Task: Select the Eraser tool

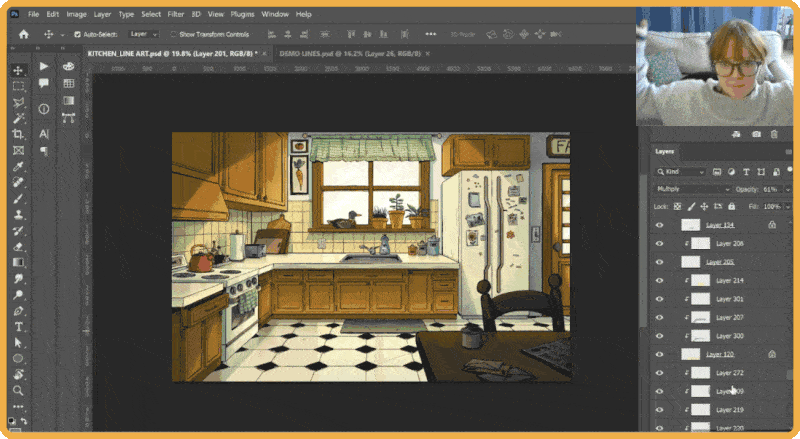Action: coord(18,247)
